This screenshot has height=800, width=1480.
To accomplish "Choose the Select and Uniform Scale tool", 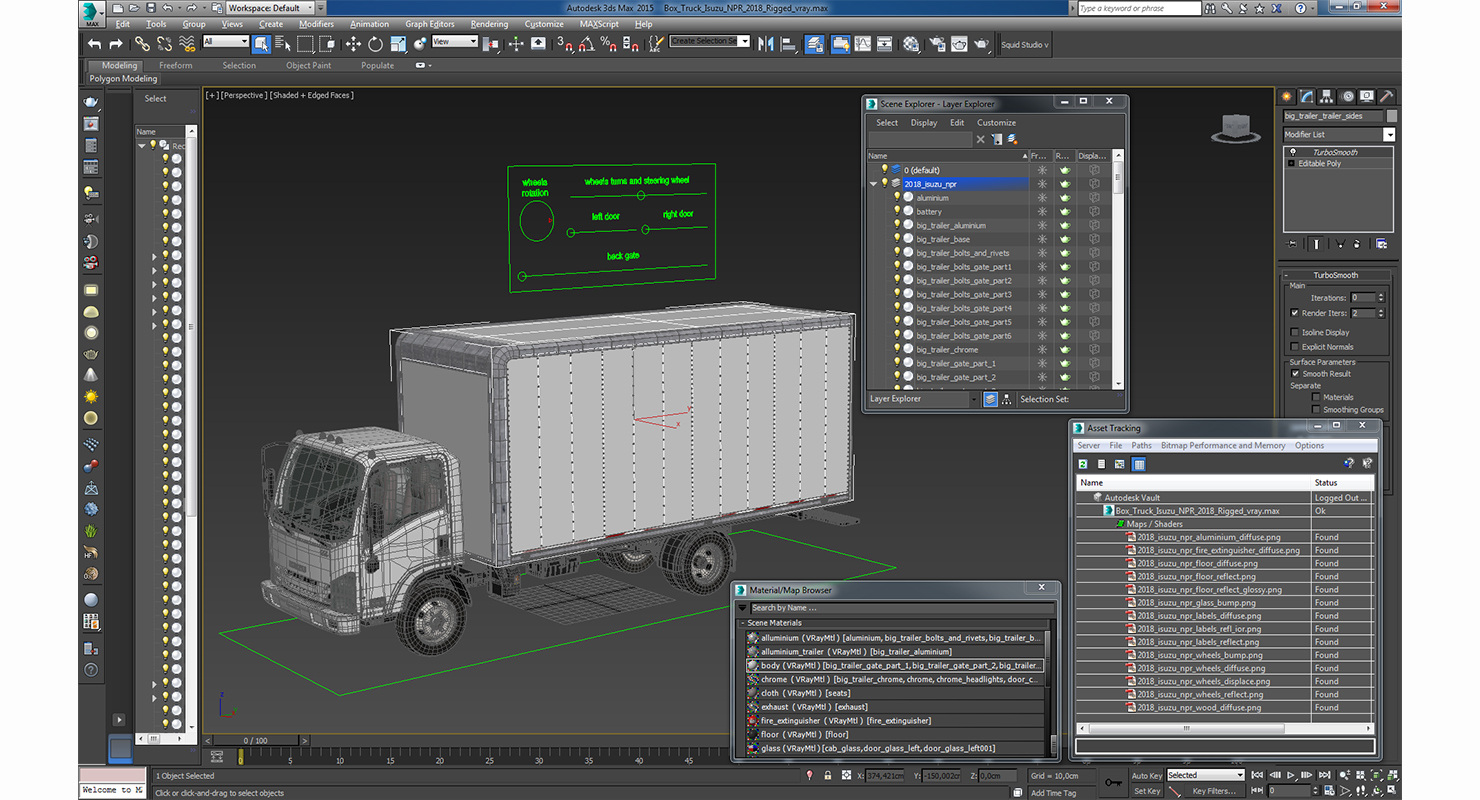I will point(398,44).
